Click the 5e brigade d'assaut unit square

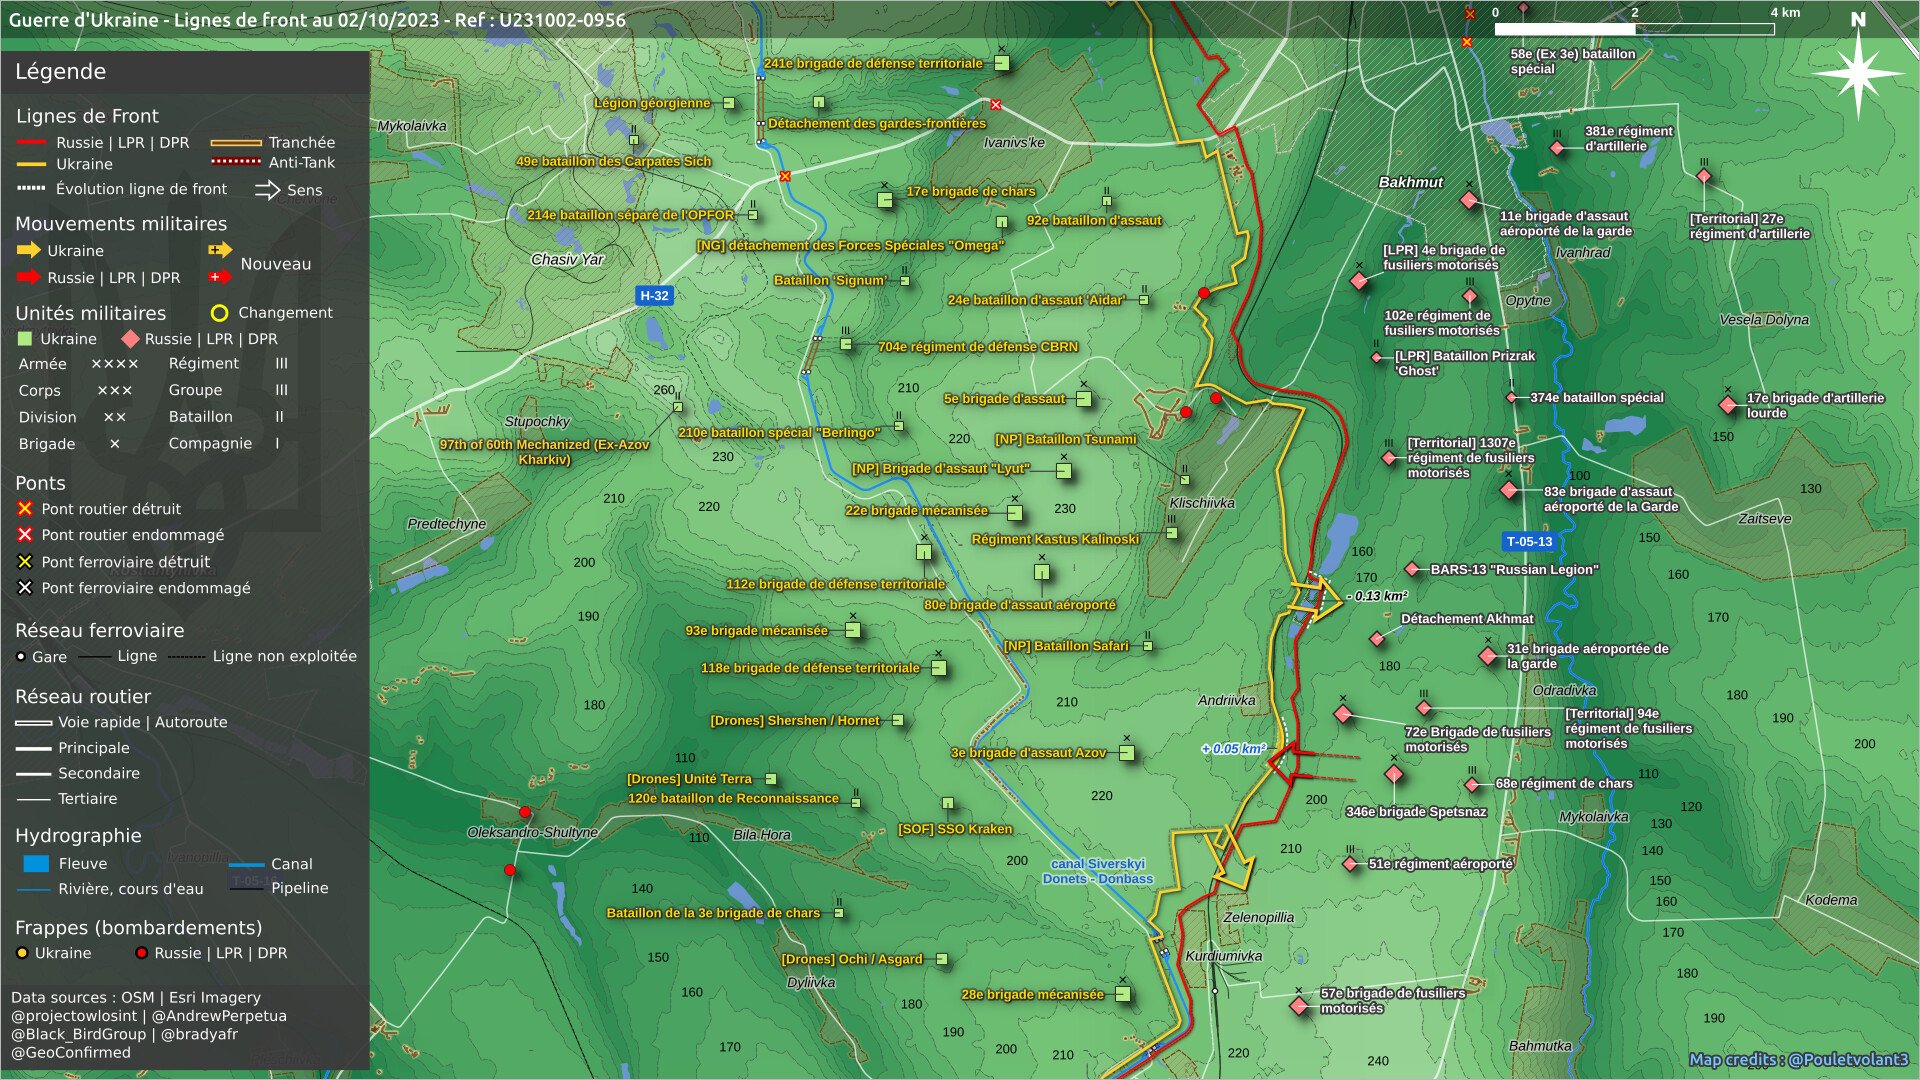pyautogui.click(x=1083, y=399)
